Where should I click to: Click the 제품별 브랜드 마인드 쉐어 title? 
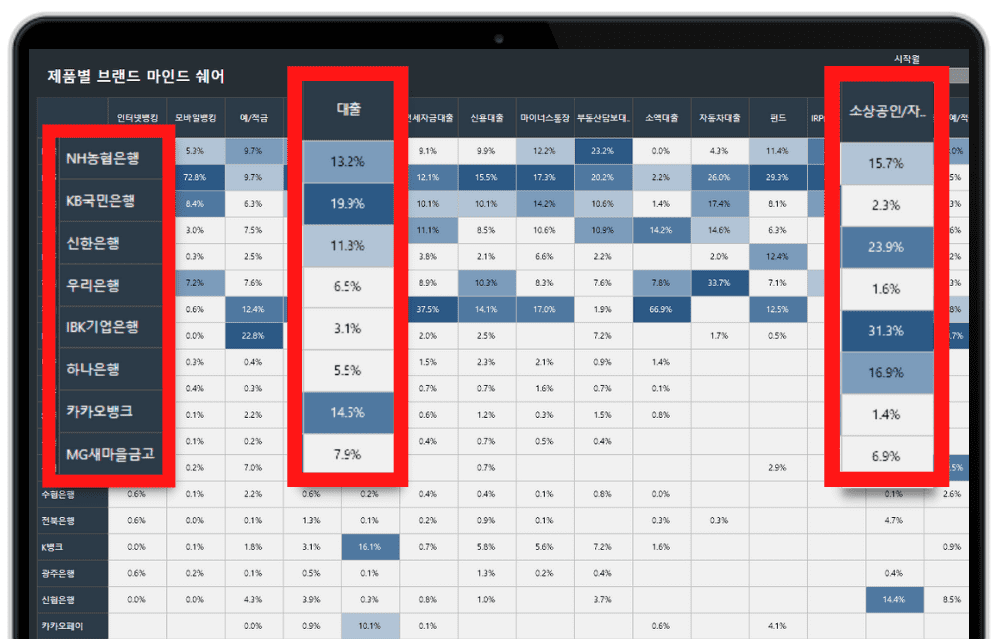[x=136, y=77]
